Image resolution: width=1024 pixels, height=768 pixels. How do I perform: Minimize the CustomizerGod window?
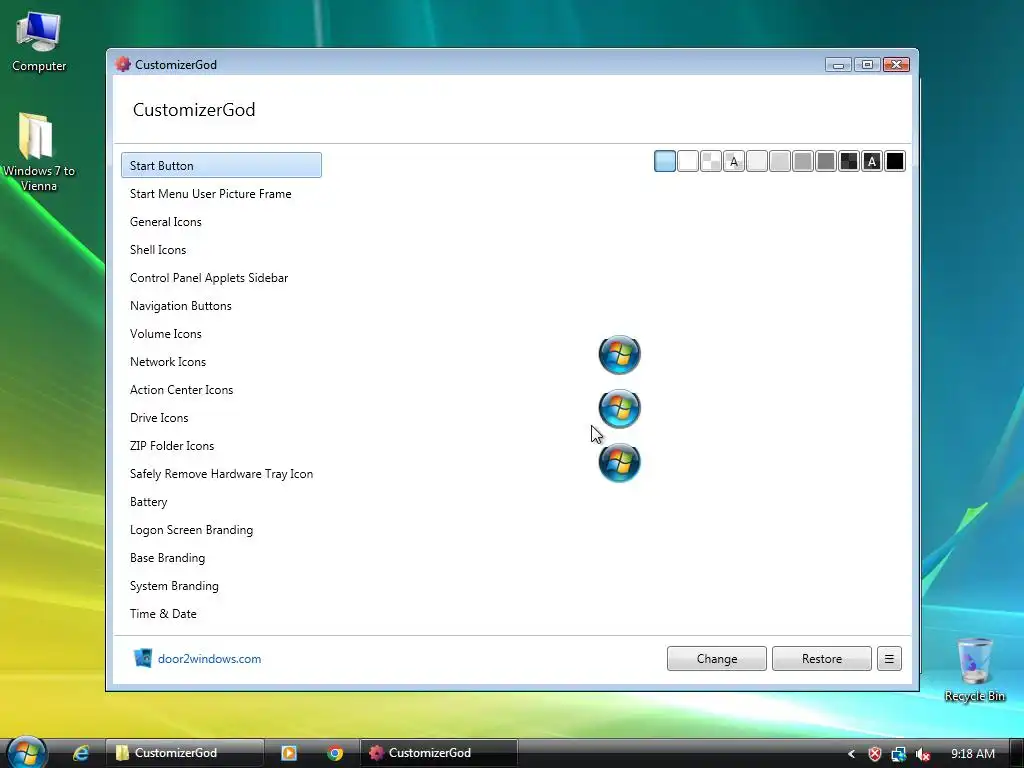pos(838,65)
